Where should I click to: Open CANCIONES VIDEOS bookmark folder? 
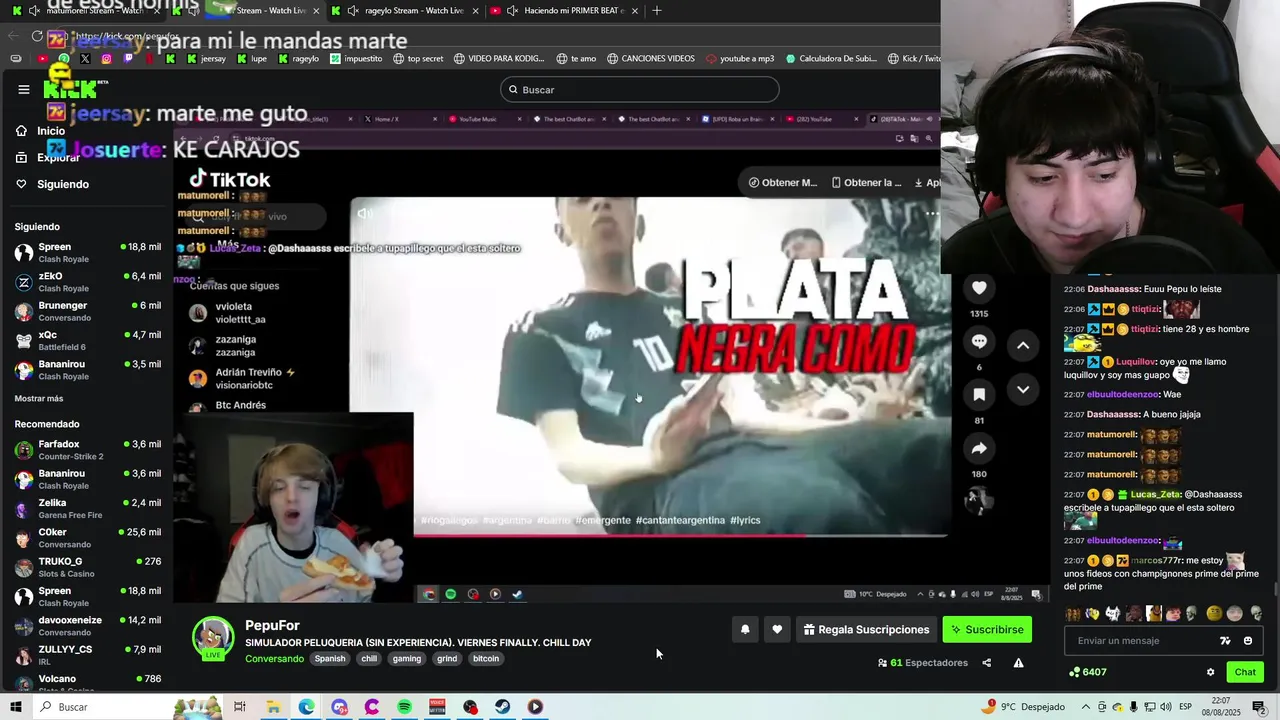[650, 59]
